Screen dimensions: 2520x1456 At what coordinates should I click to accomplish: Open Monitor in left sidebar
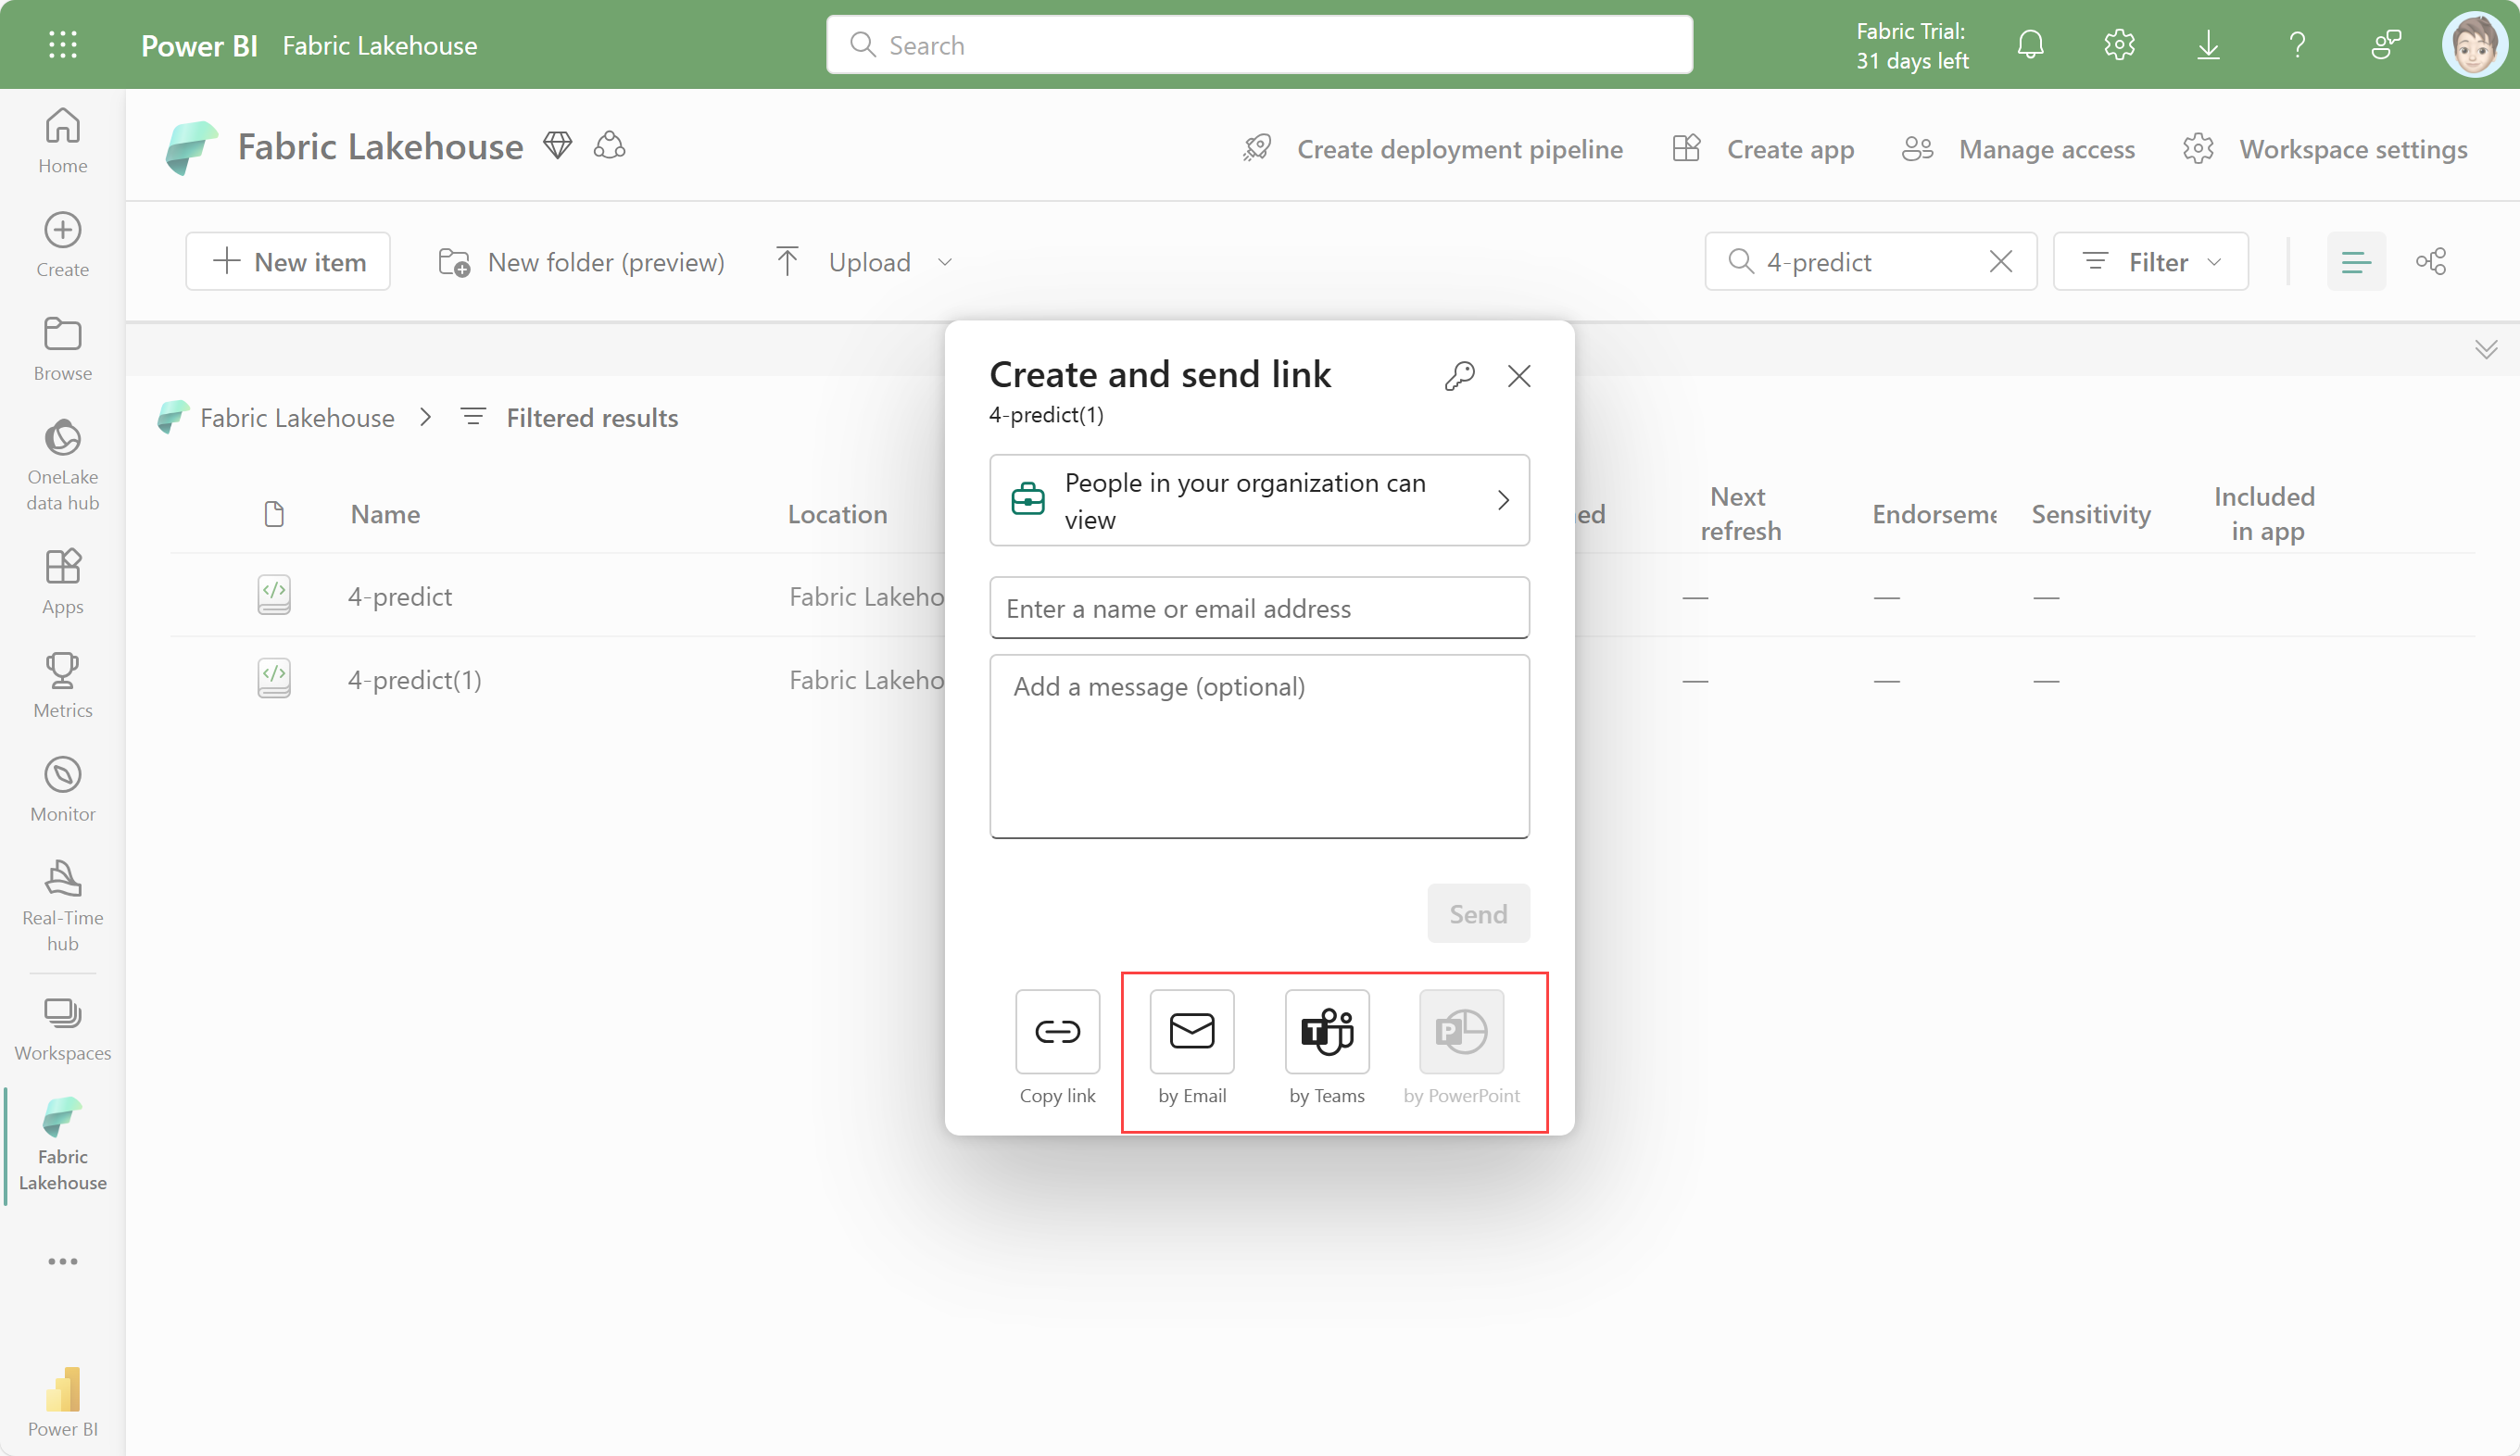tap(62, 790)
